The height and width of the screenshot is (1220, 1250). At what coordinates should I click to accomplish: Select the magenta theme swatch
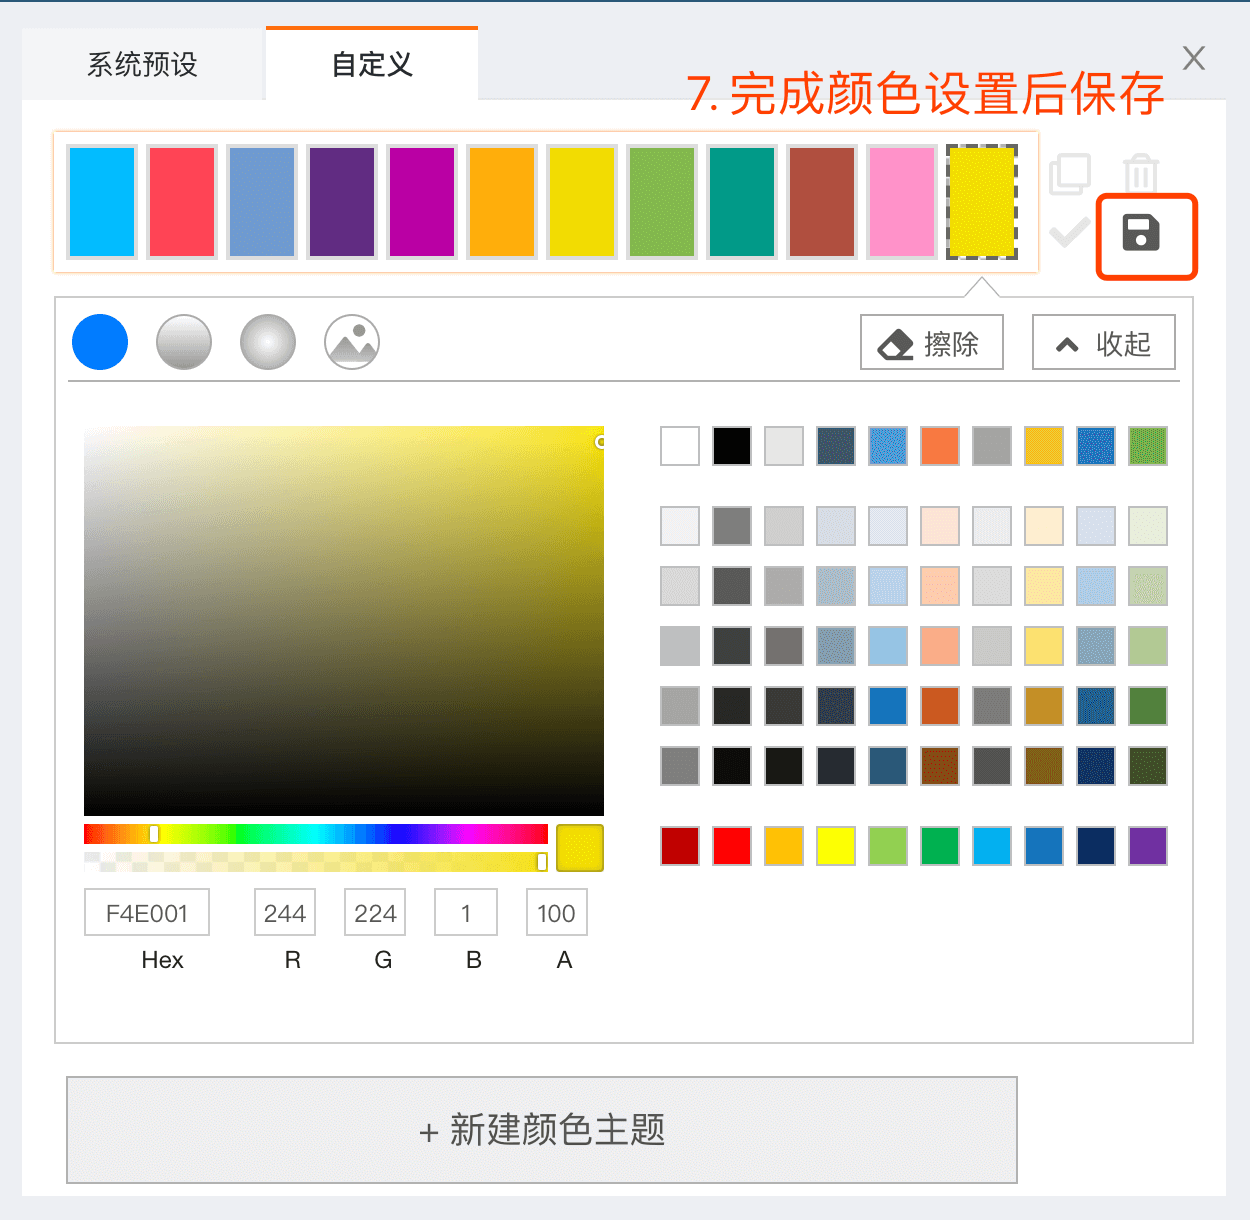coord(422,202)
